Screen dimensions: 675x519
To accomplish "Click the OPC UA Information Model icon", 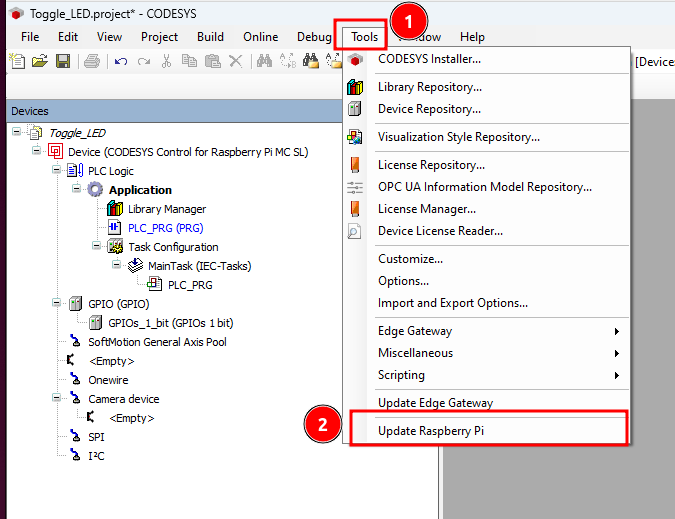I will [355, 187].
